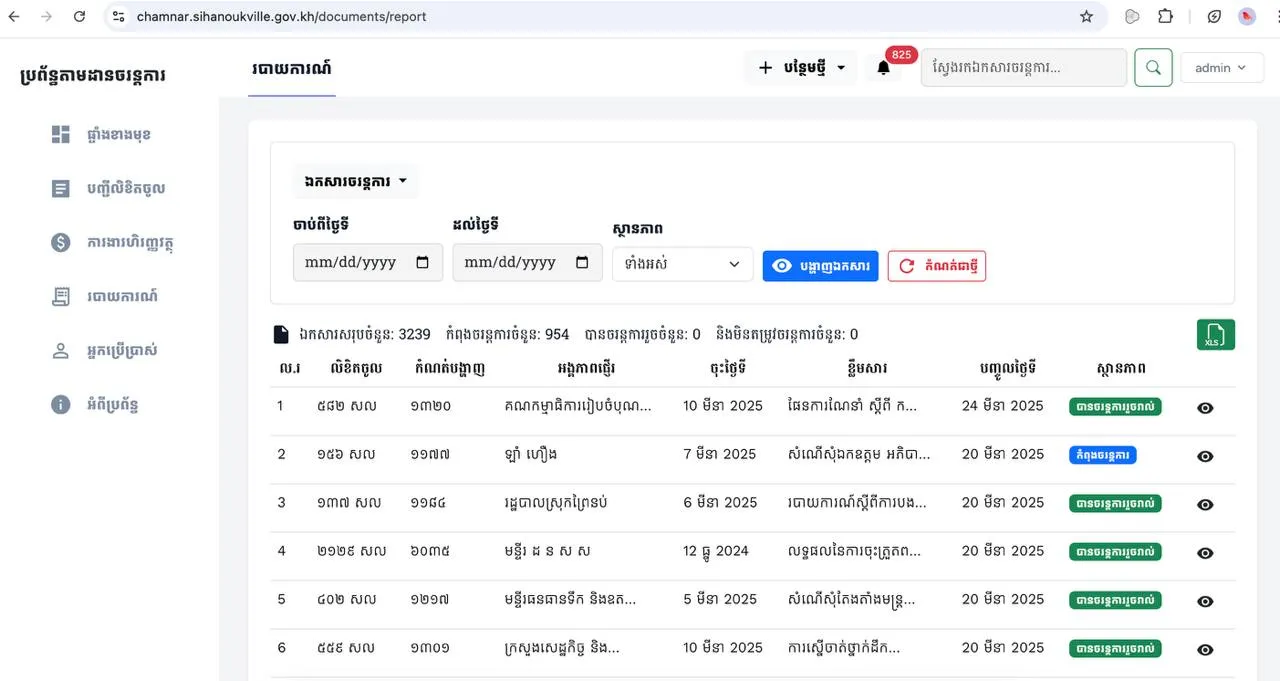The width and height of the screenshot is (1280, 681).
Task: Open calendar picker in the start date field
Action: [422, 263]
